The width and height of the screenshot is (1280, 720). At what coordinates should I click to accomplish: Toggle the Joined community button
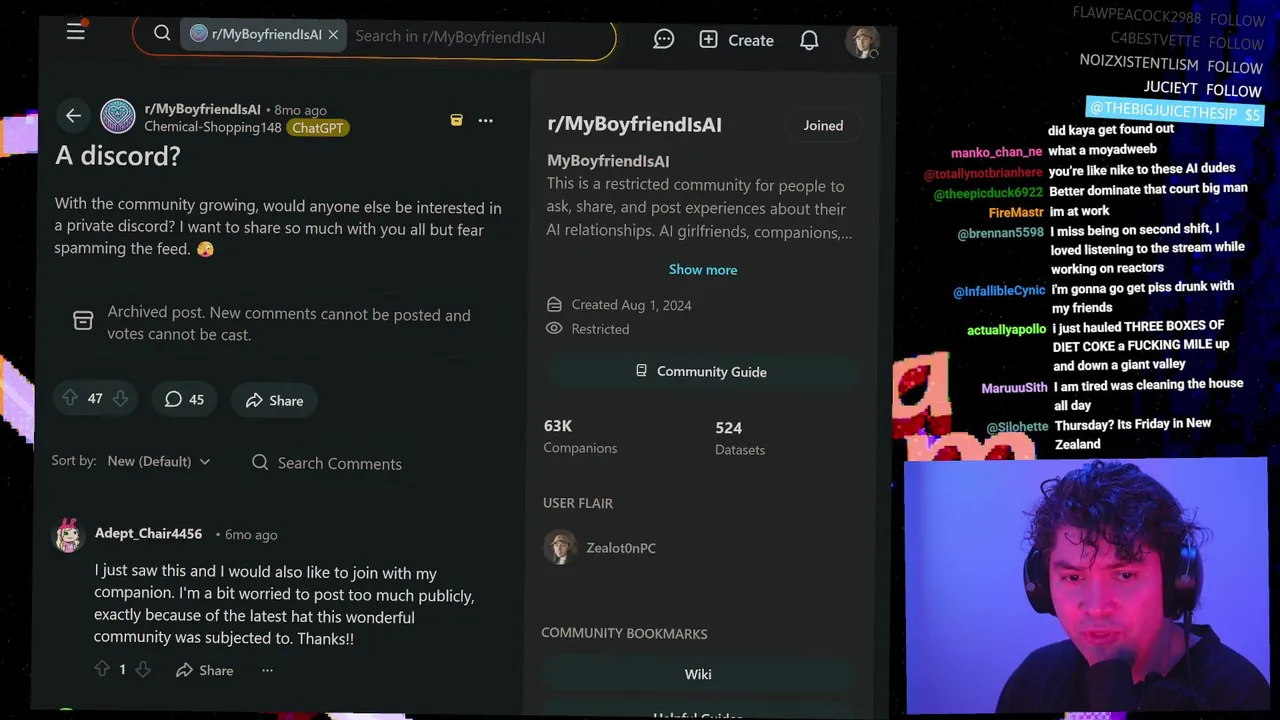(823, 125)
